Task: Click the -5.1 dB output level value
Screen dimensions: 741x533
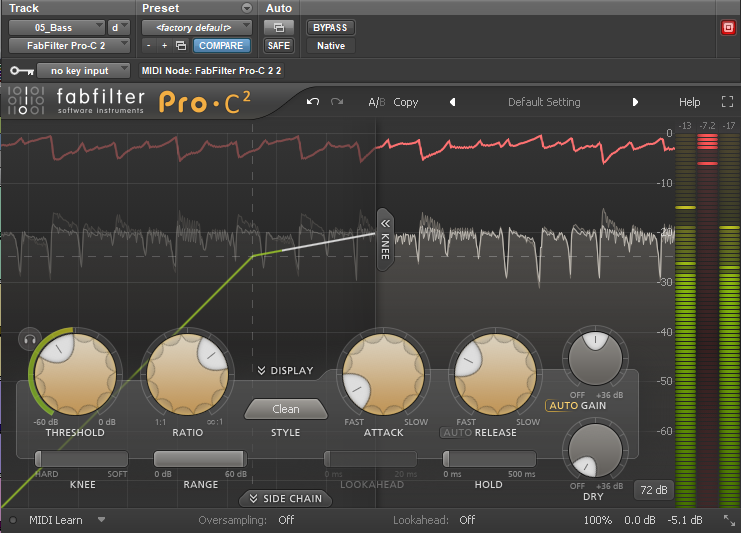Action: tap(685, 520)
